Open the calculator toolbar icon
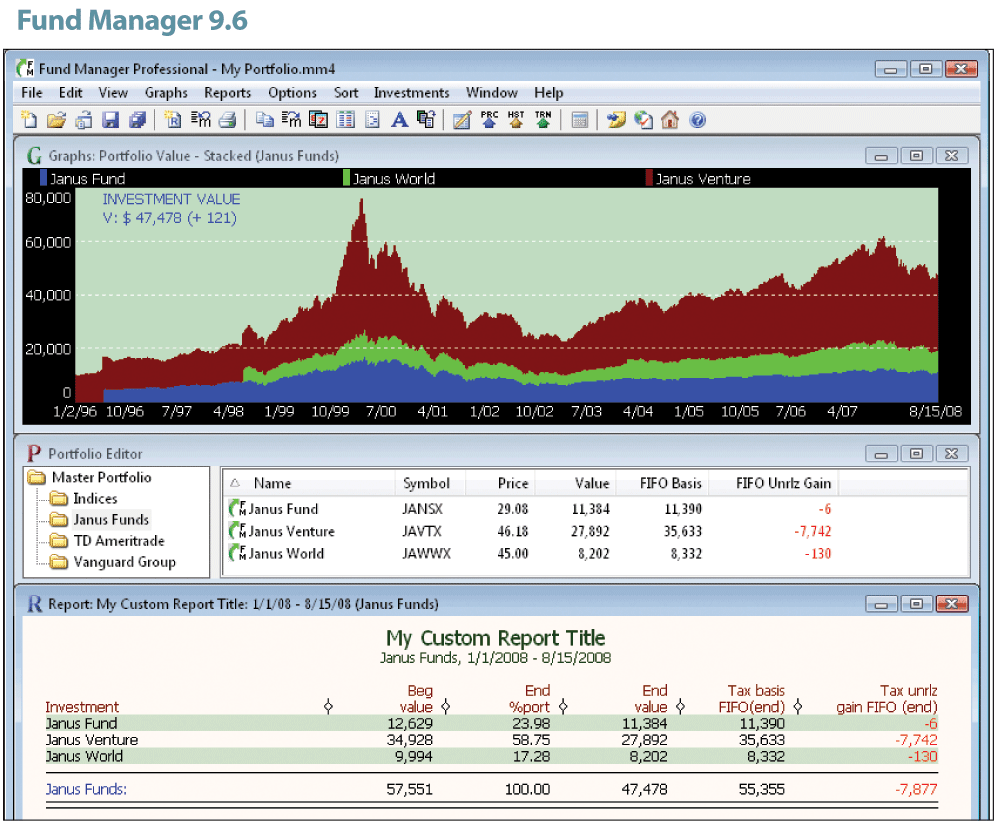This screenshot has width=1000, height=830. [x=578, y=120]
